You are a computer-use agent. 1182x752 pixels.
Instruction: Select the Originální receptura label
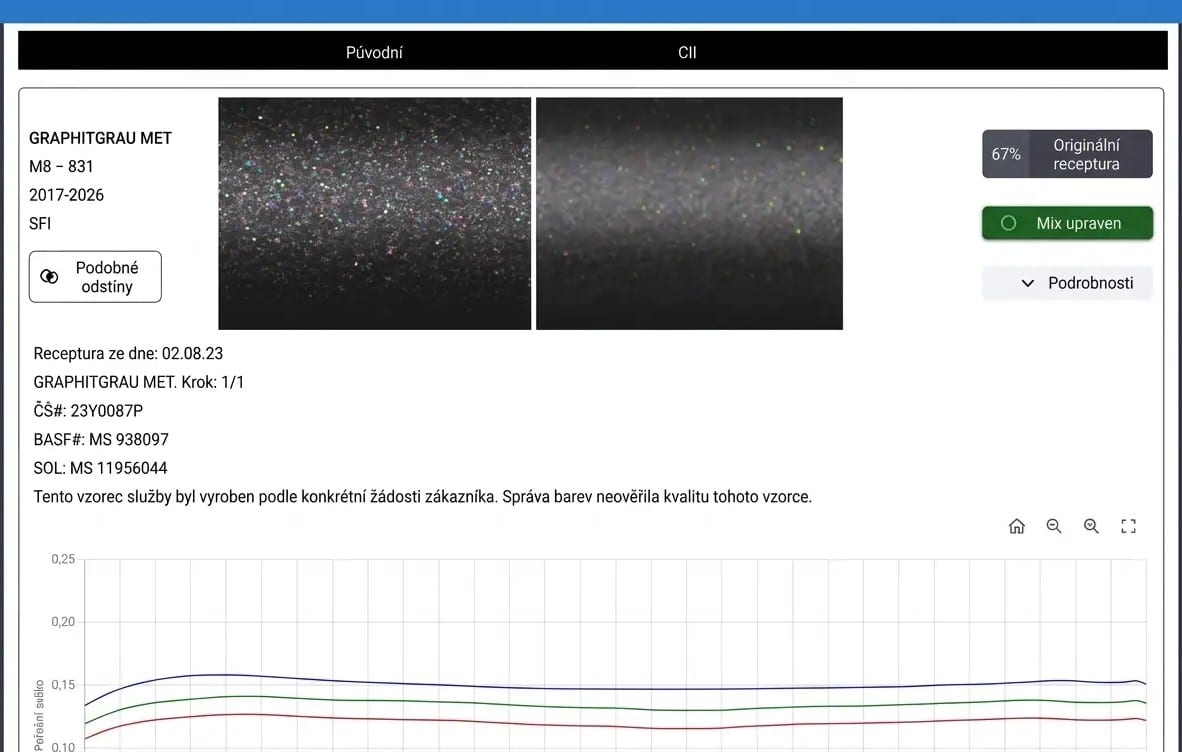coord(1086,154)
